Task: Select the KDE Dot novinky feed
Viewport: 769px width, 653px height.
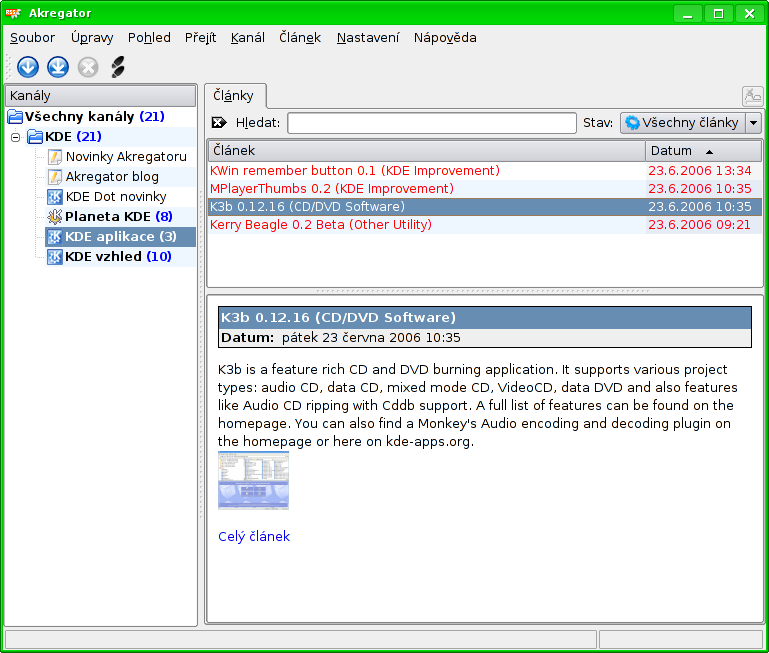Action: 116,197
